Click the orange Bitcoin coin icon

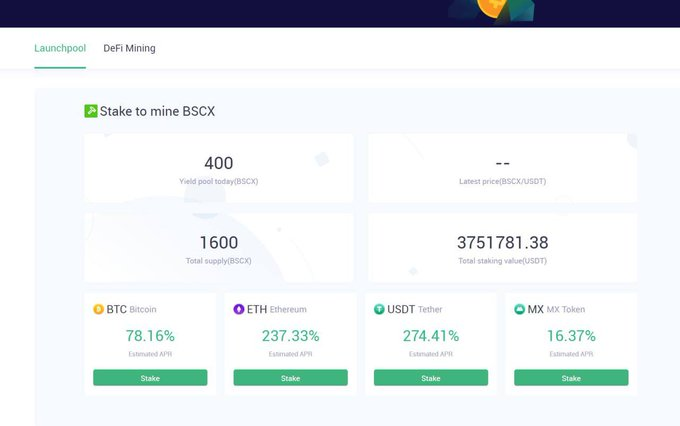pyautogui.click(x=98, y=309)
